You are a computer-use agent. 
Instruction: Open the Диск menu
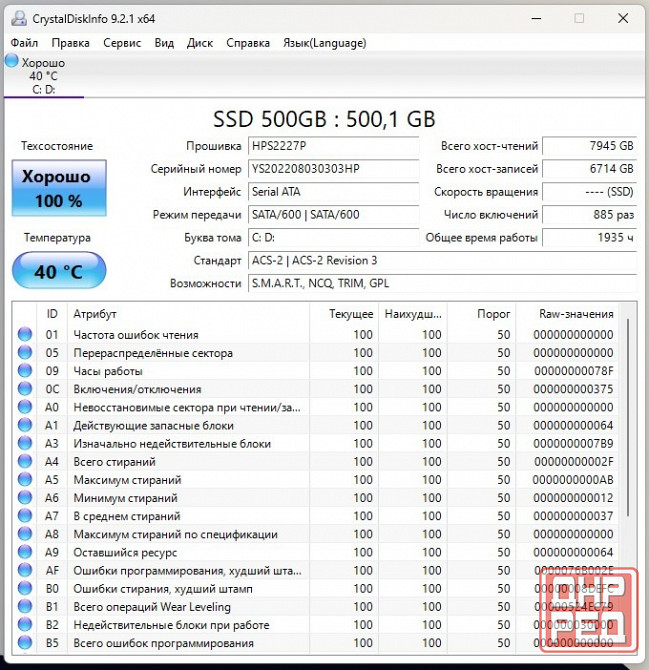200,43
